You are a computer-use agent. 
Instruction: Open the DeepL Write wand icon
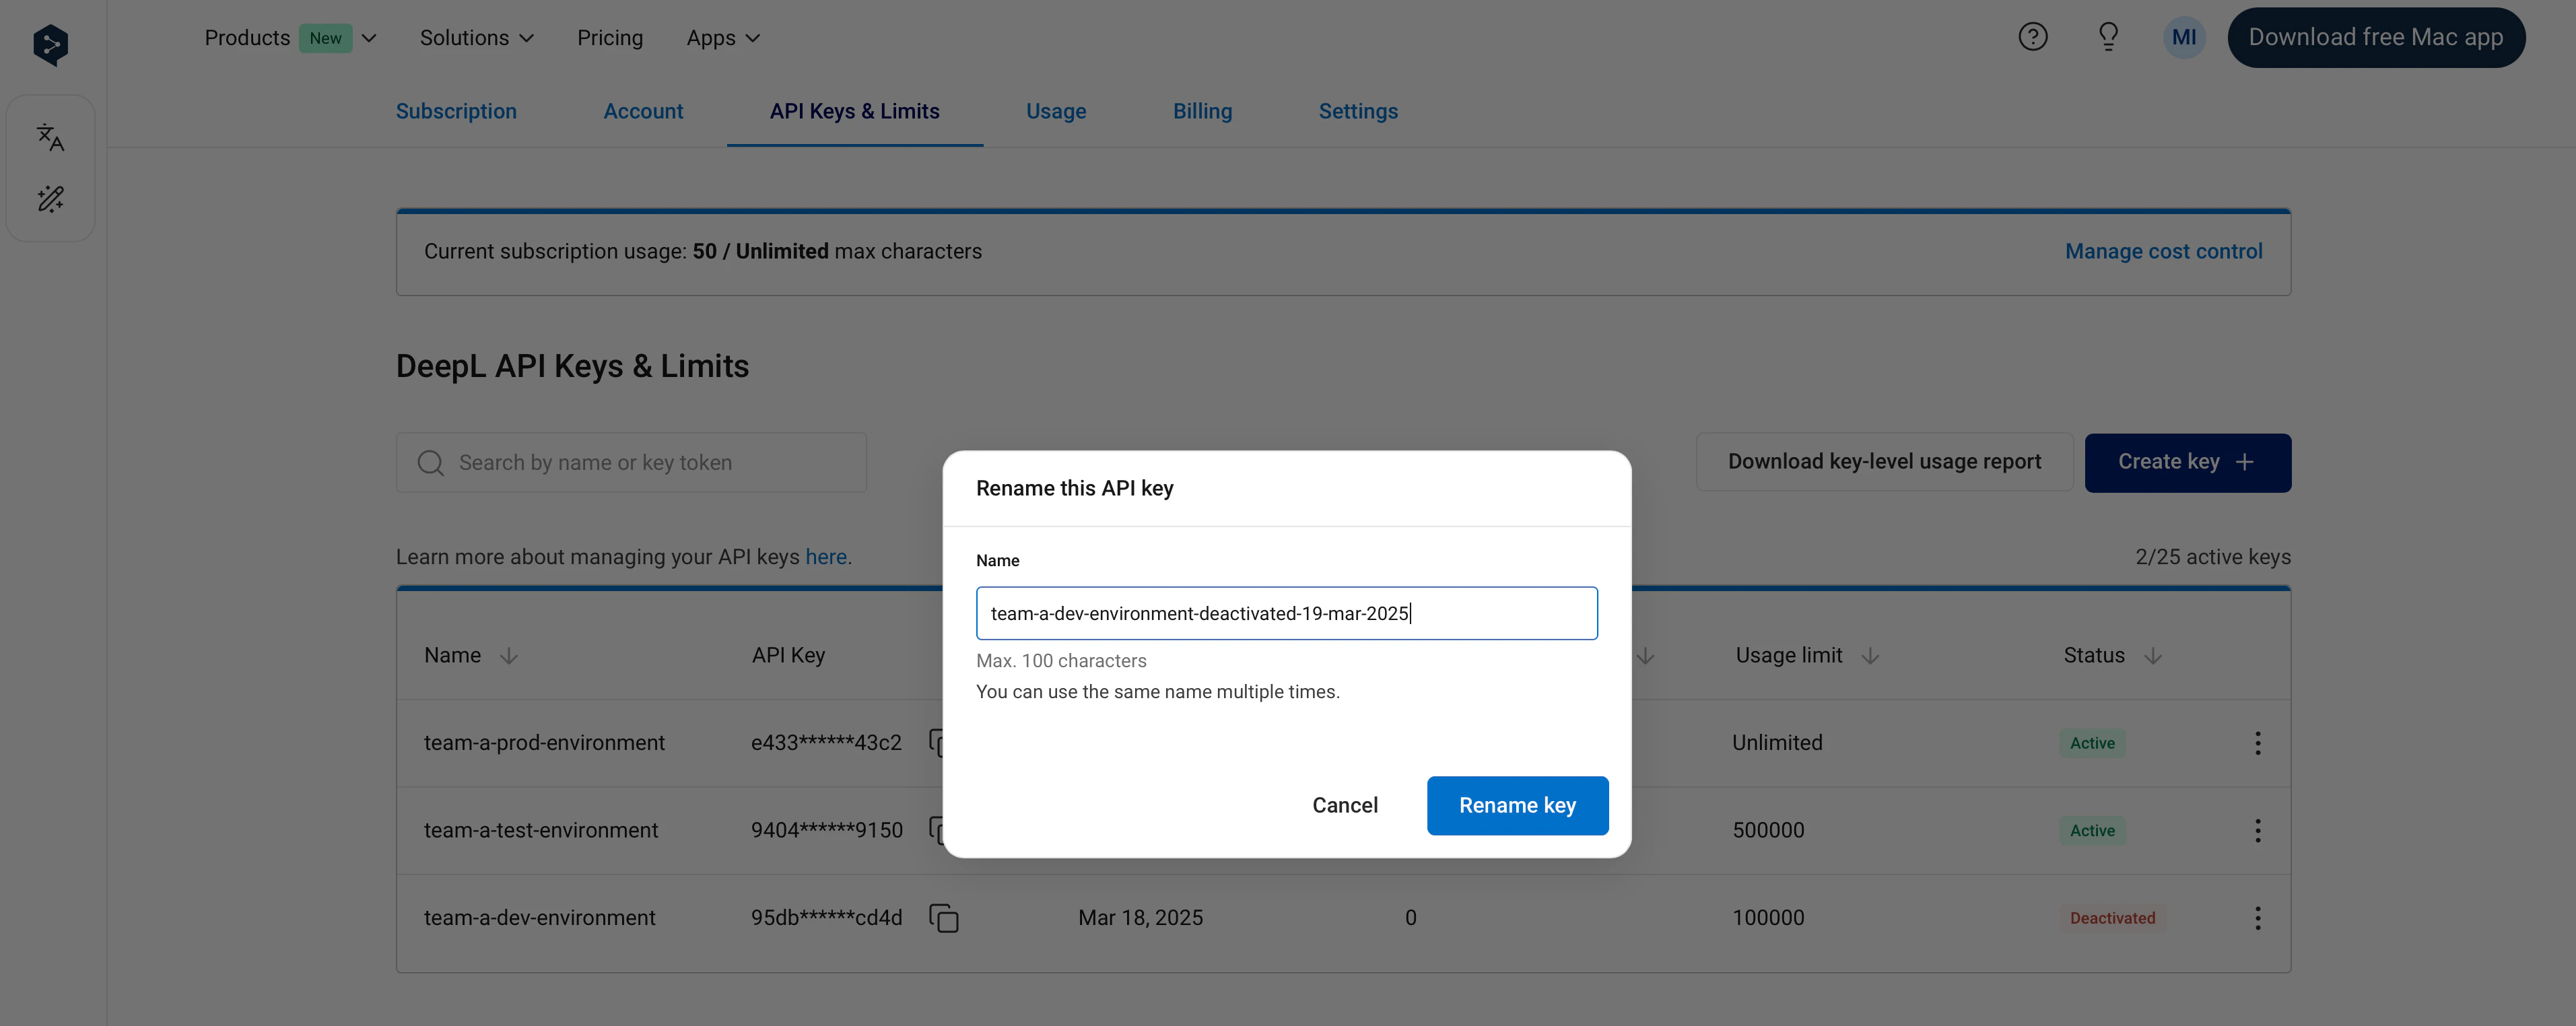point(50,199)
